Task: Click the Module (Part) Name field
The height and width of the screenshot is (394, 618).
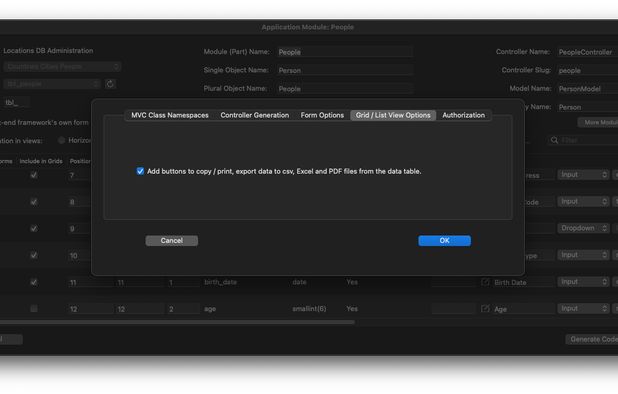Action: coord(345,52)
